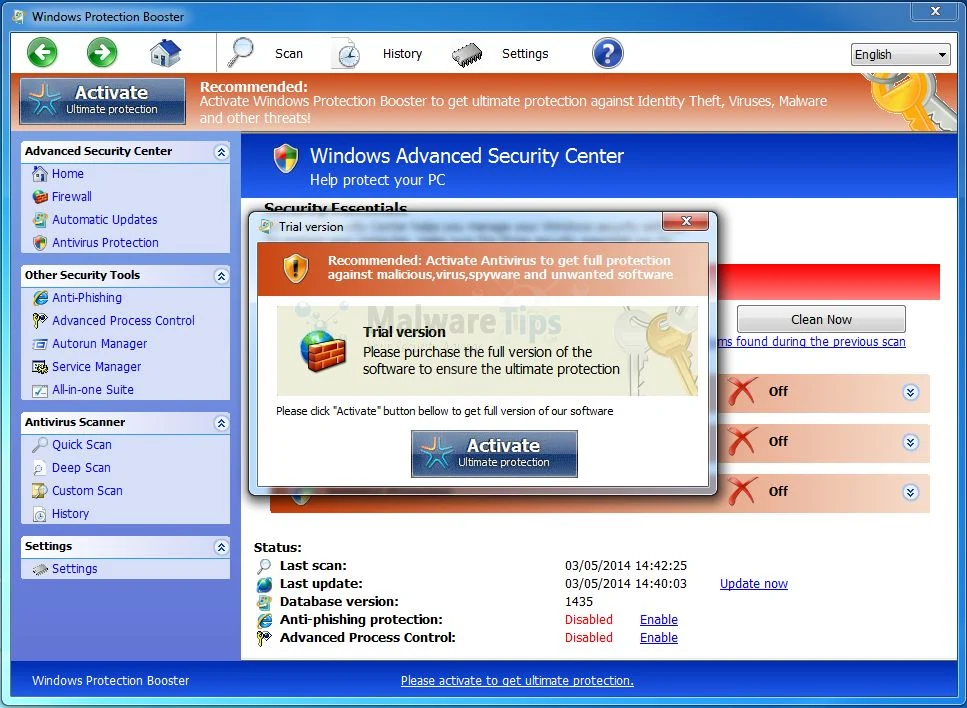Click 'Please activate to get ultimate protection' link
Screen dimensions: 967x708
517,680
